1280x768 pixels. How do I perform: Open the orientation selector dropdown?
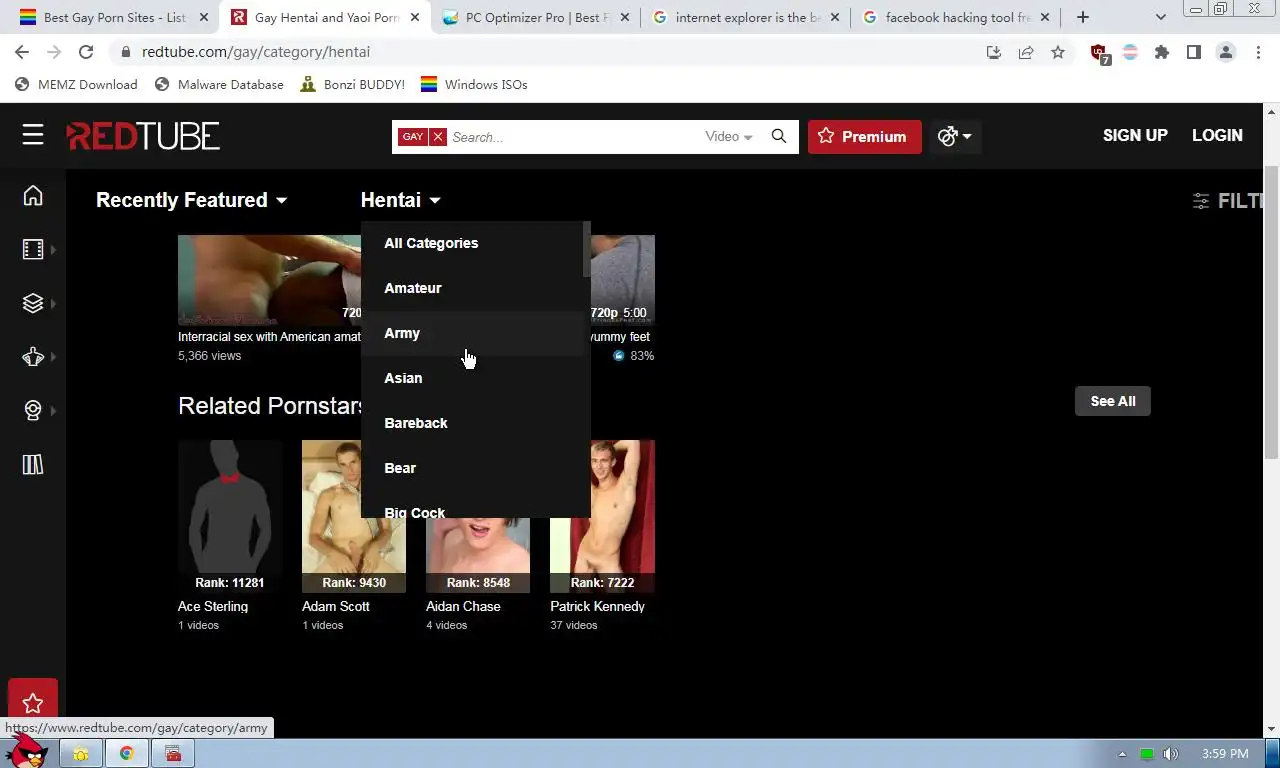(x=955, y=136)
